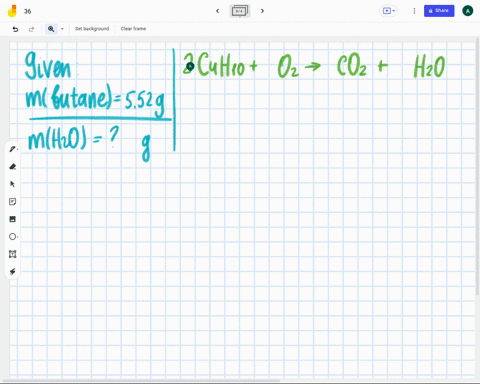
Task: Select the Circle shape tool
Action: (x=13, y=237)
